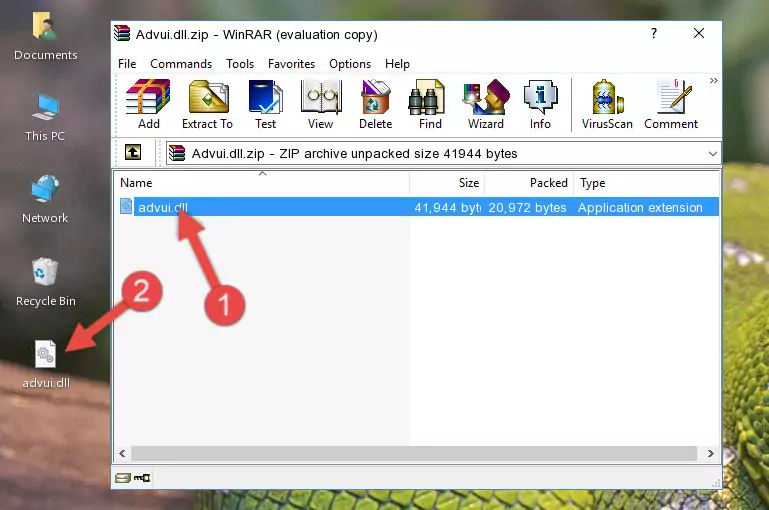The image size is (769, 510).
Task: Go up one folder level
Action: pyautogui.click(x=133, y=153)
